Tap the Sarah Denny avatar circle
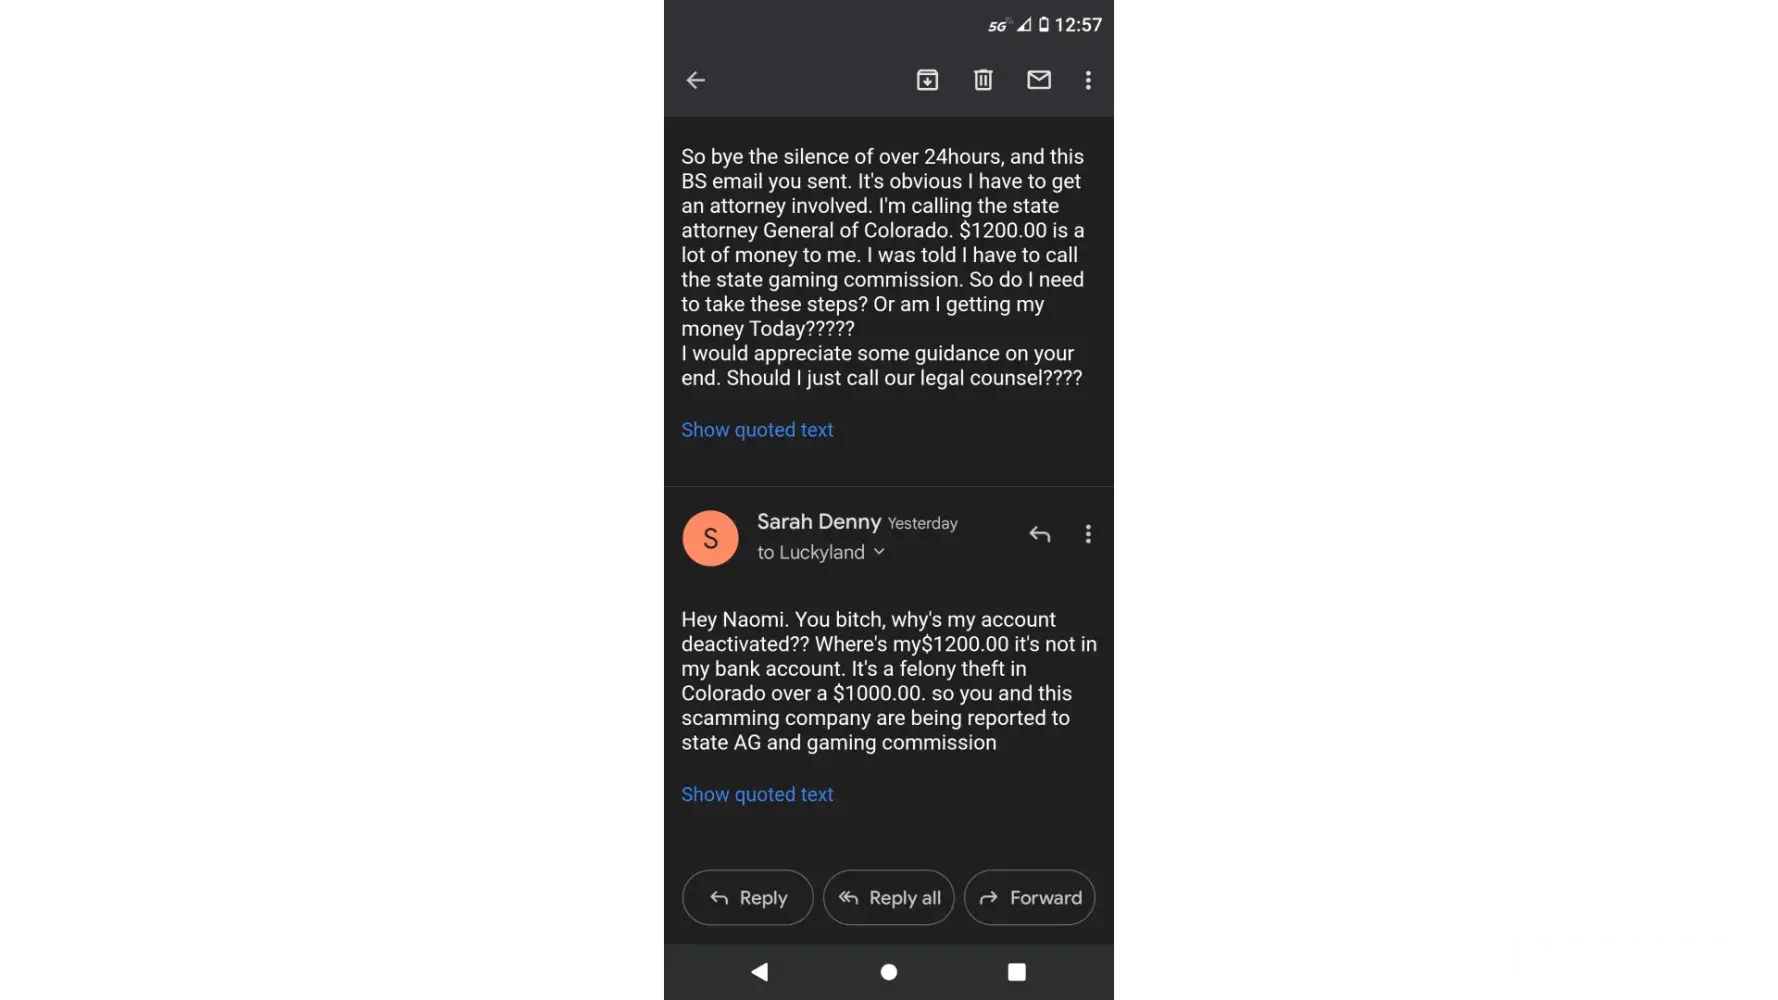Image resolution: width=1778 pixels, height=1000 pixels. [x=710, y=538]
